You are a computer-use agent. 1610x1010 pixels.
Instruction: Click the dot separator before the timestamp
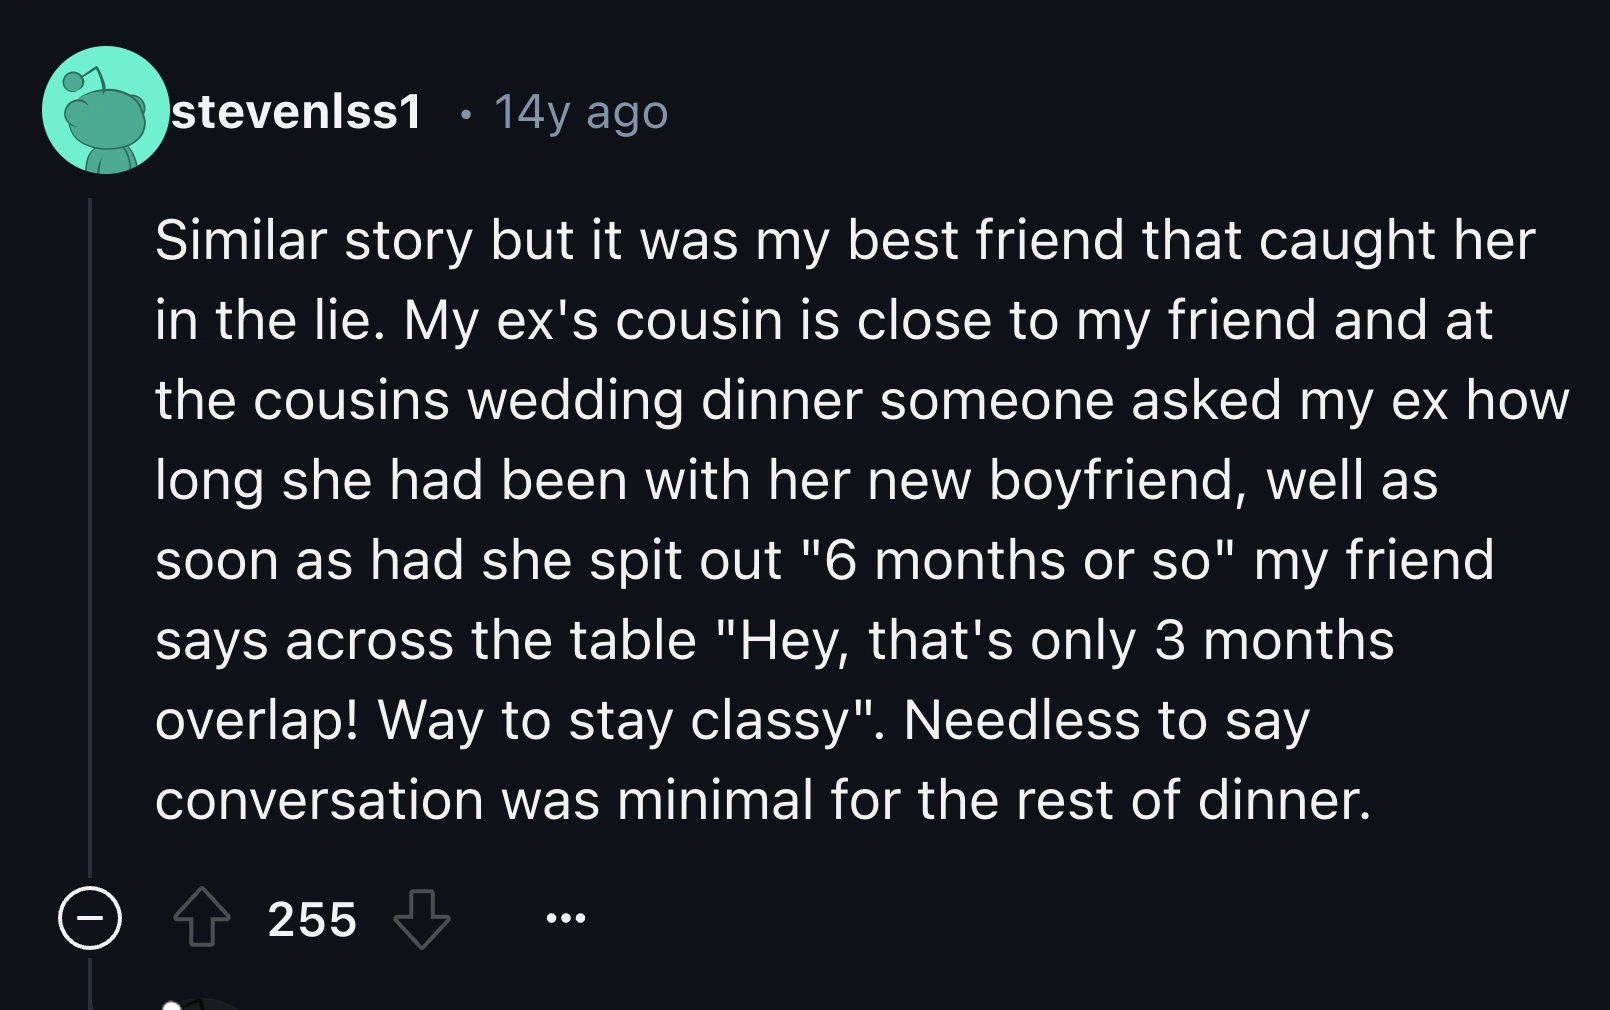(464, 113)
